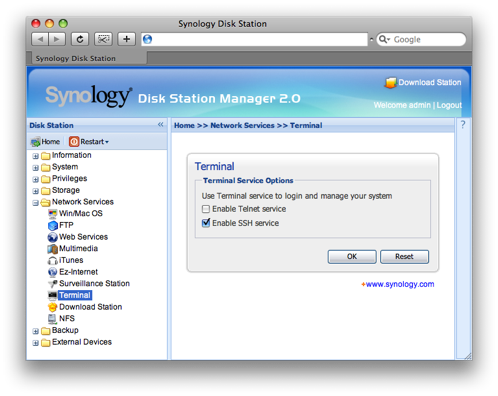Select Ez-Internet in the tree

[78, 272]
